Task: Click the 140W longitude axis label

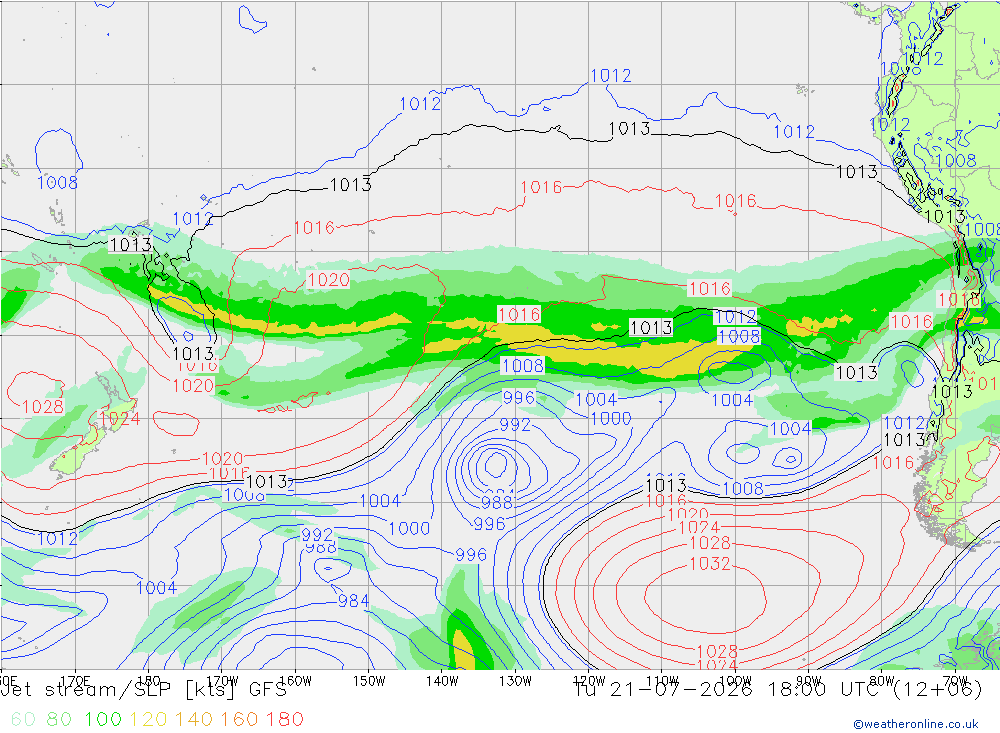Action: pos(442,681)
